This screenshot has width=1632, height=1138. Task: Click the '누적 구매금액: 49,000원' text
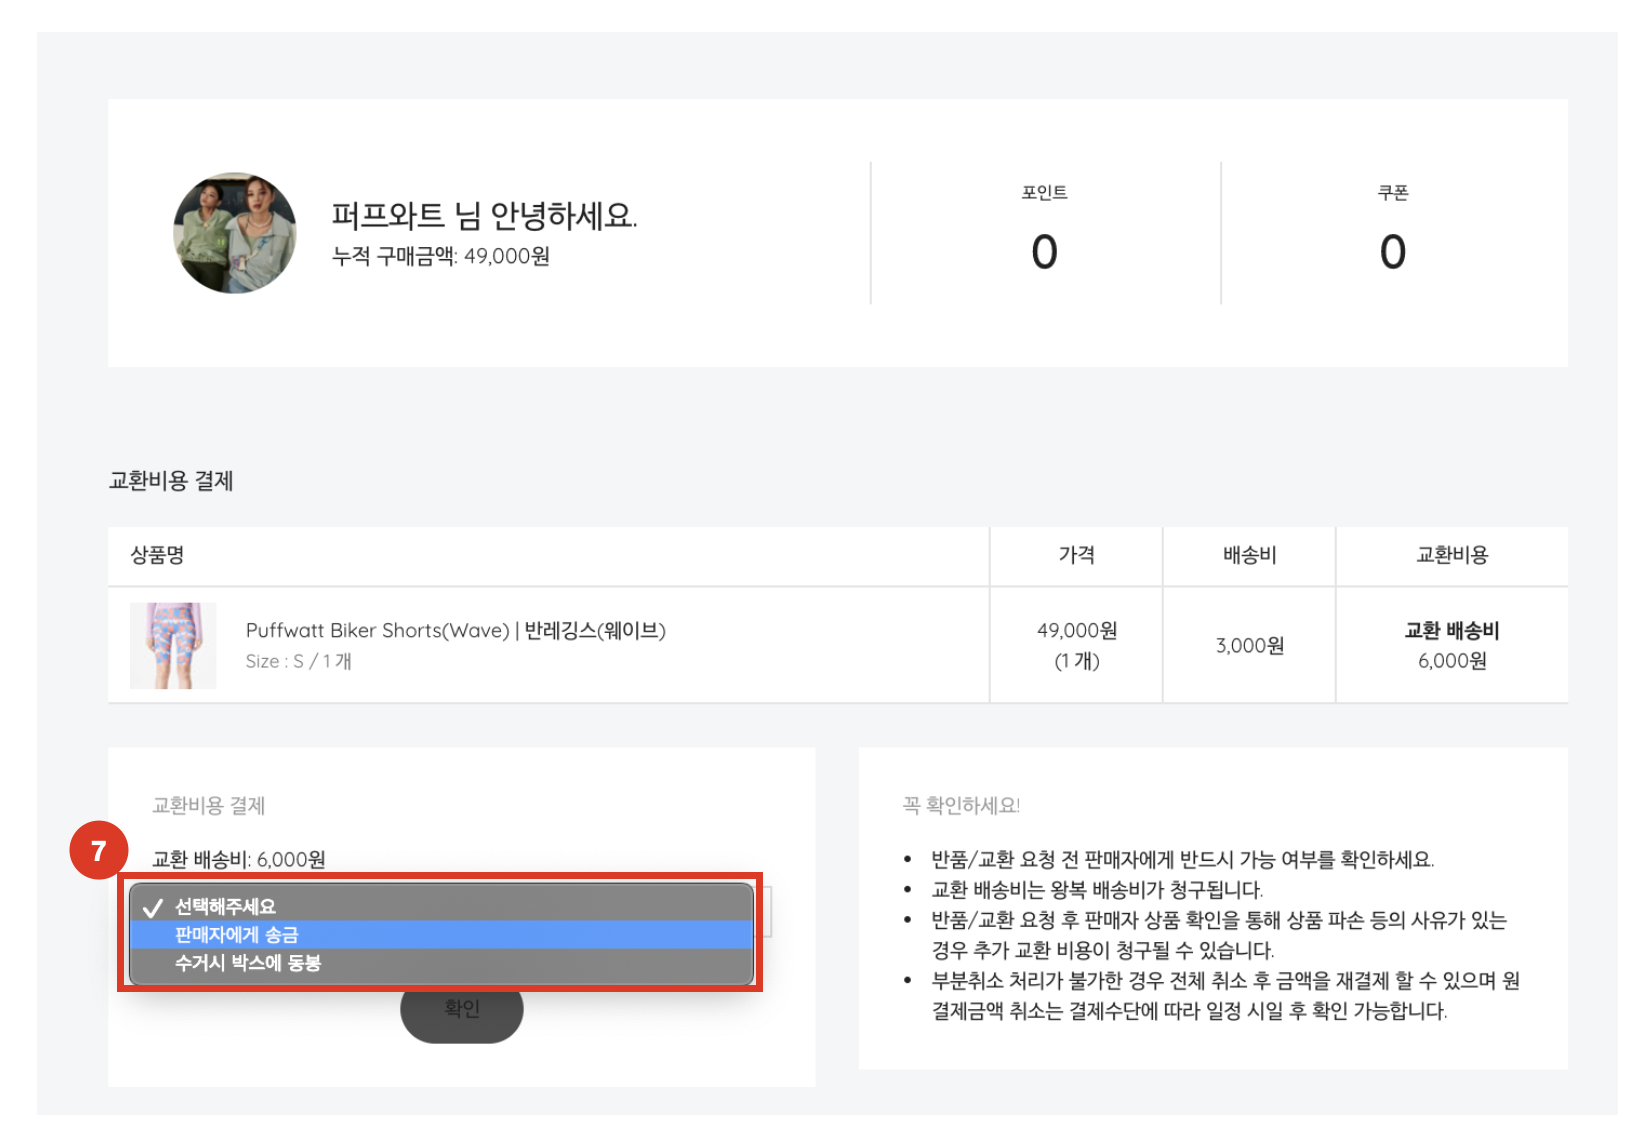click(x=441, y=256)
